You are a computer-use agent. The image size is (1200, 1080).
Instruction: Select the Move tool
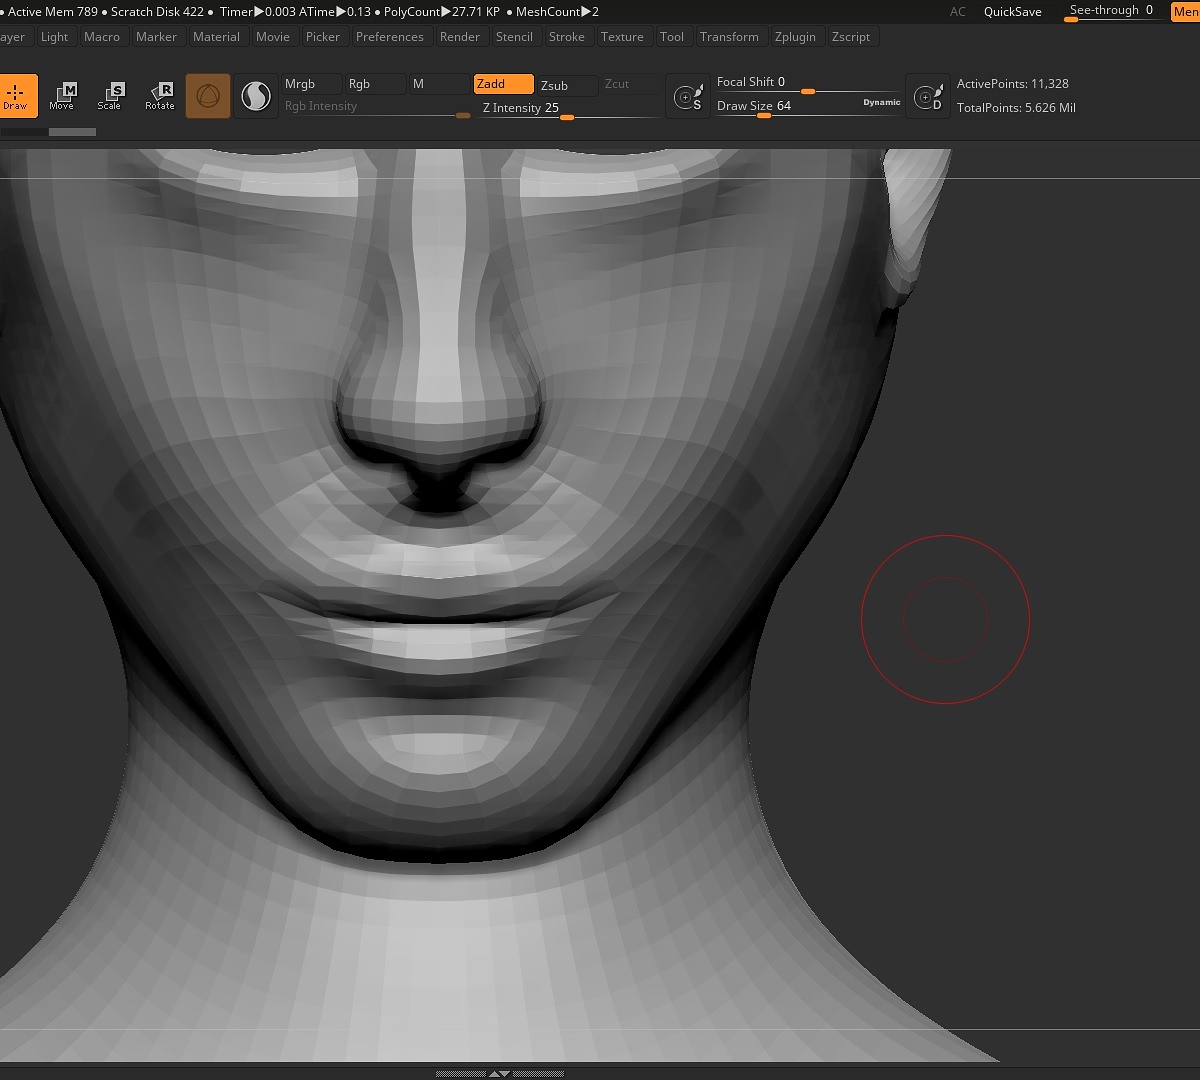pos(62,96)
